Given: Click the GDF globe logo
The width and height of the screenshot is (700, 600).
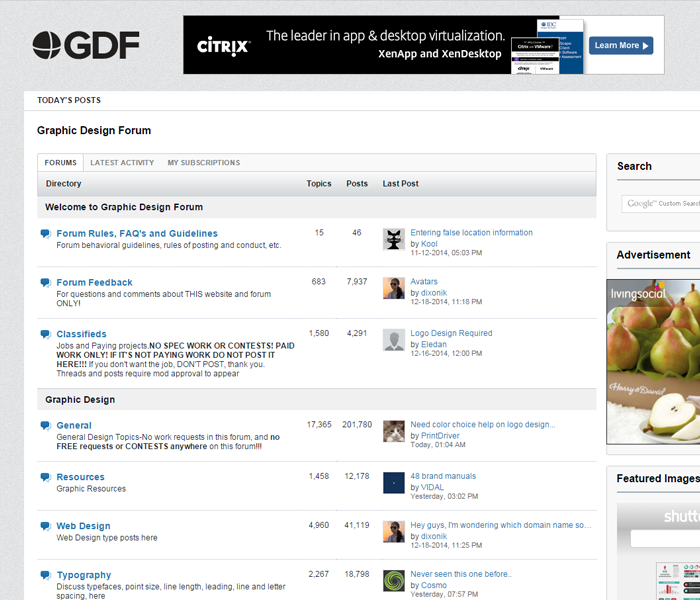Looking at the screenshot, I should (86, 45).
